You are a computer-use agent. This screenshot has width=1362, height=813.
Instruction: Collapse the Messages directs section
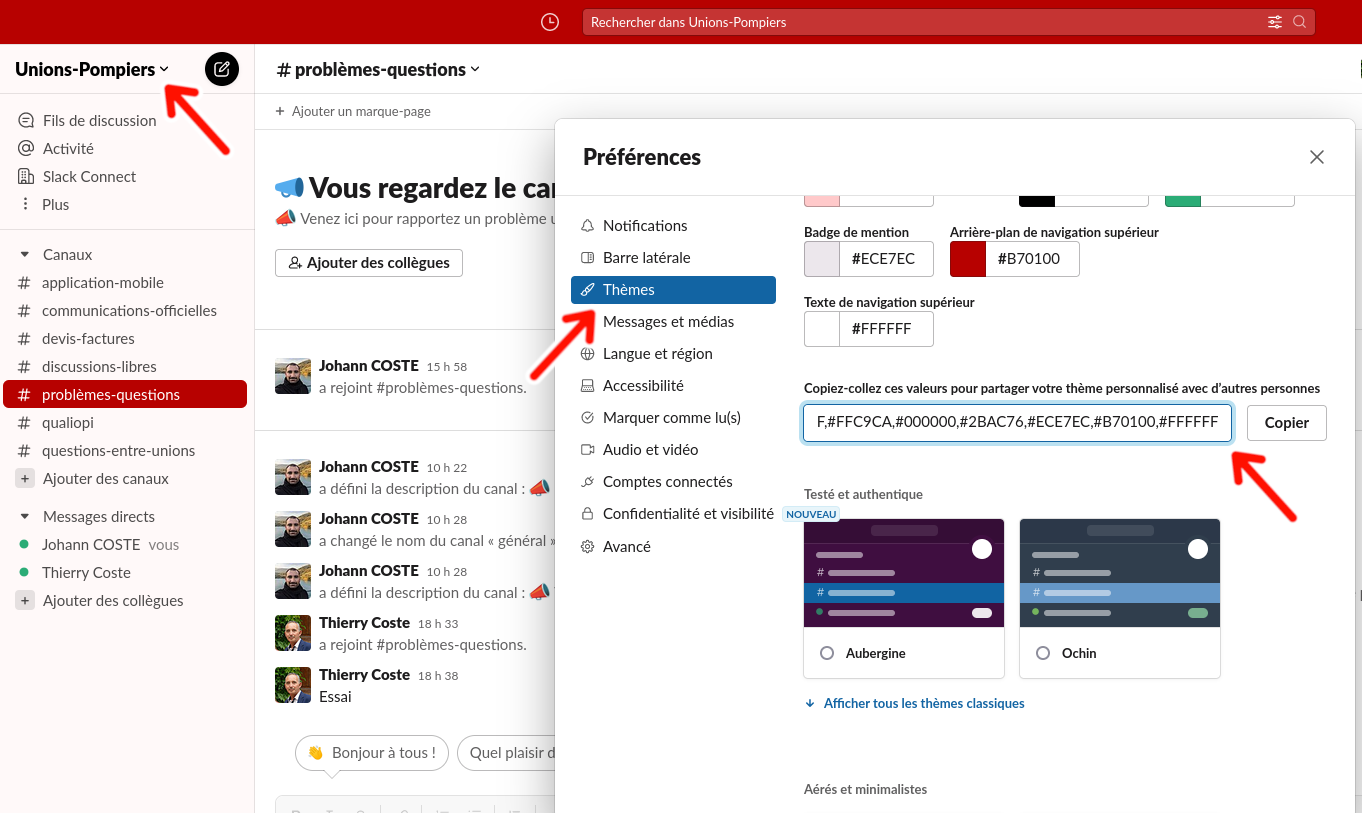25,517
